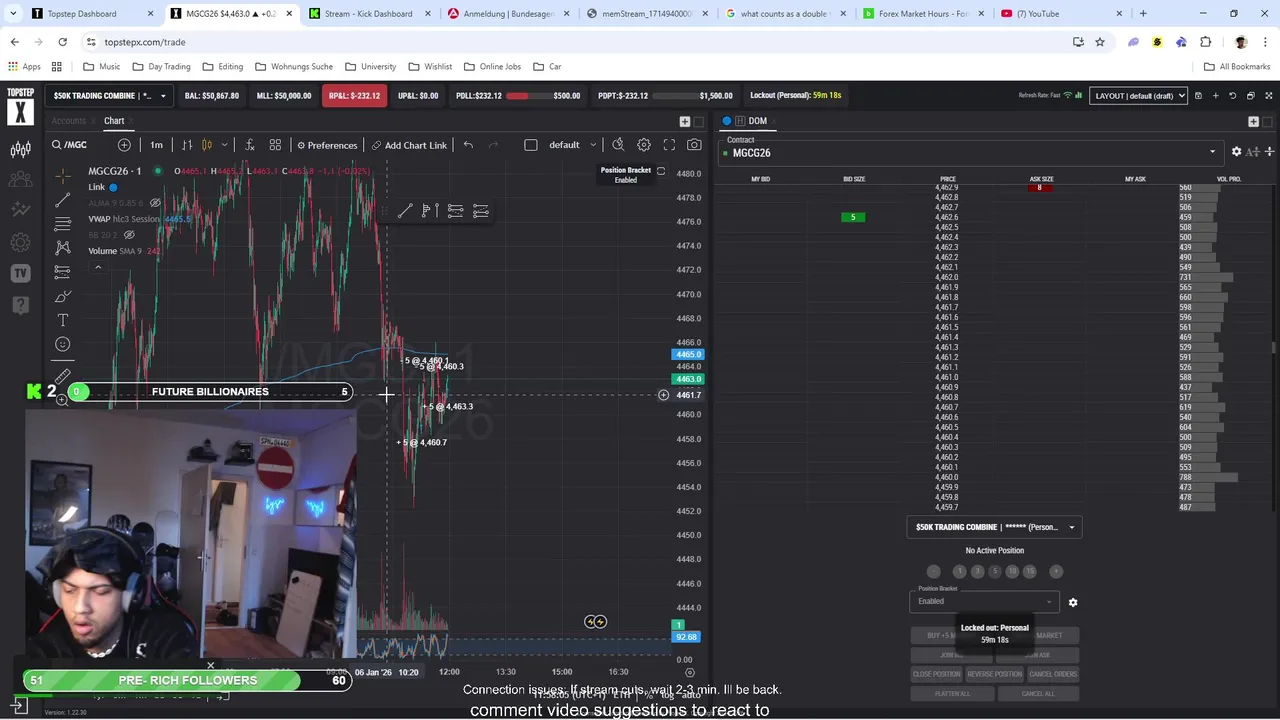Open Position Bracket settings gear
1280x720 pixels.
(1073, 602)
